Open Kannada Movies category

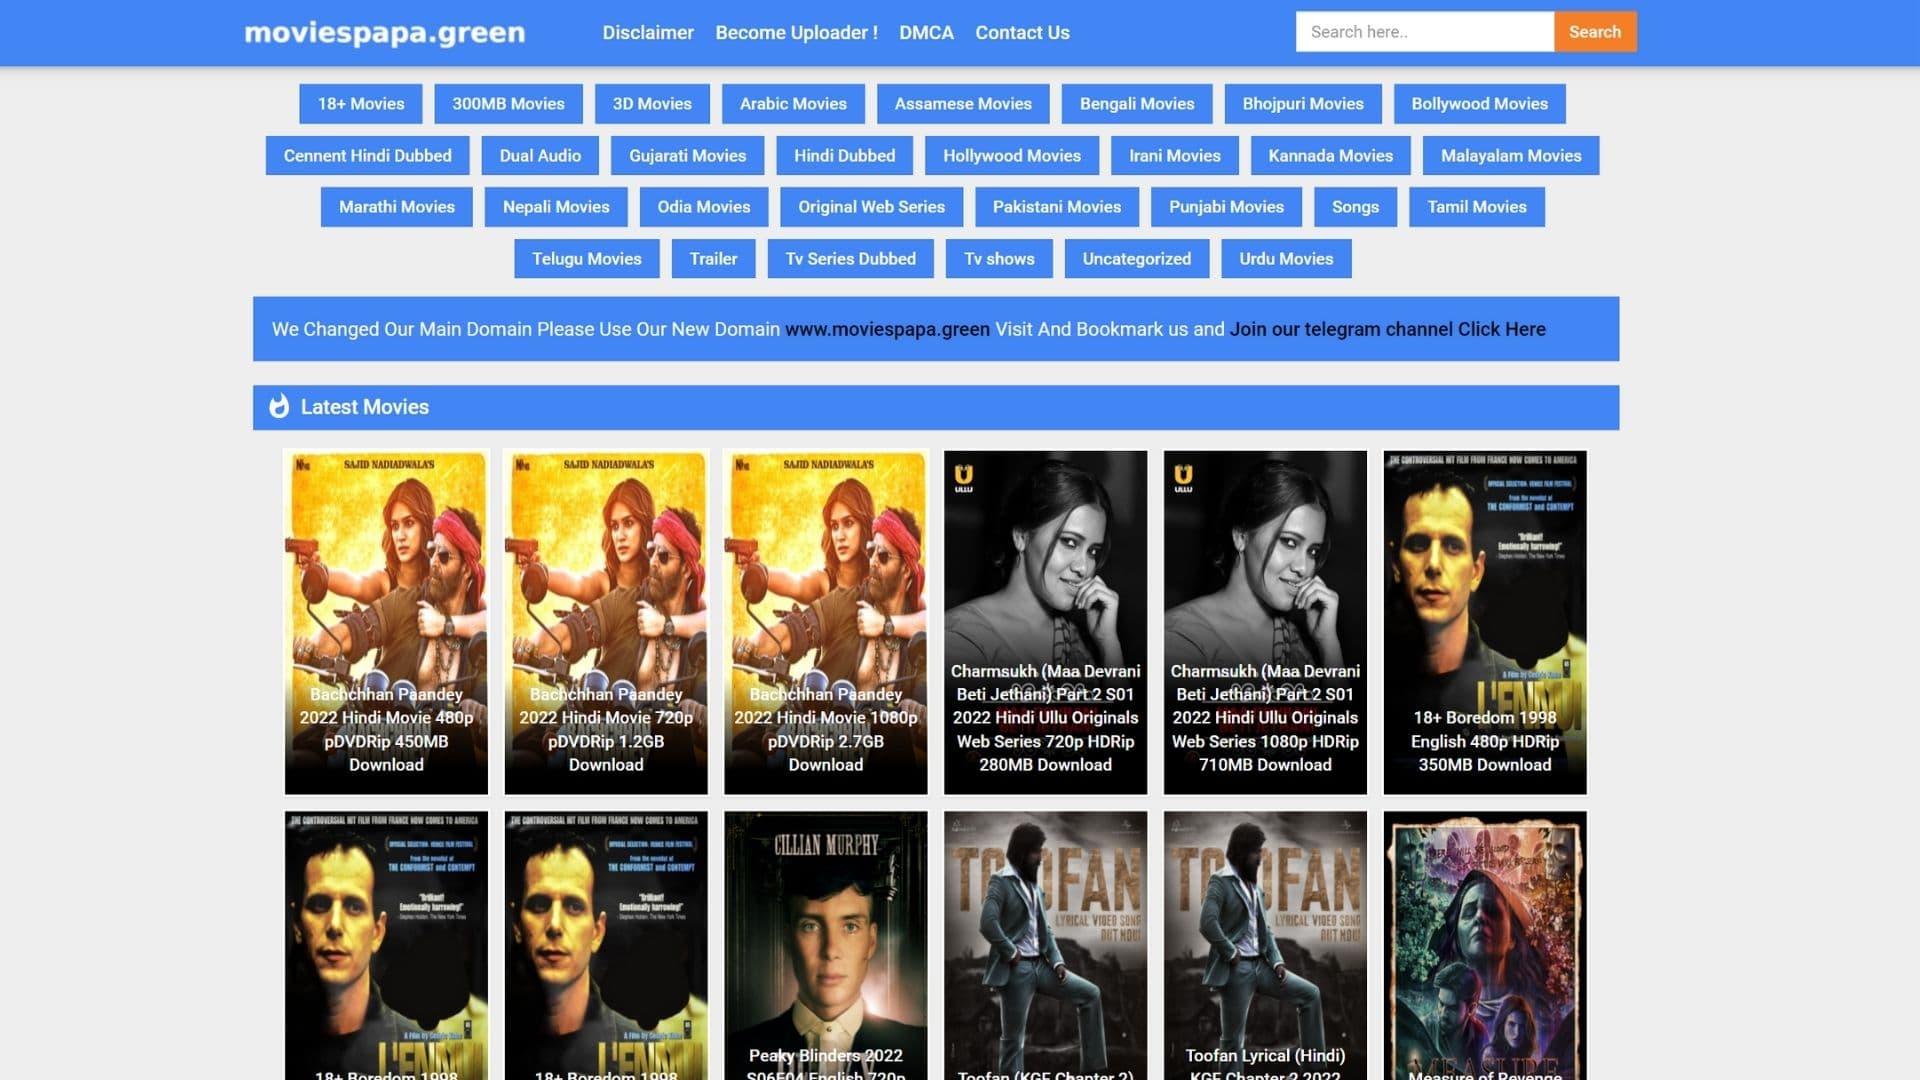tap(1330, 156)
